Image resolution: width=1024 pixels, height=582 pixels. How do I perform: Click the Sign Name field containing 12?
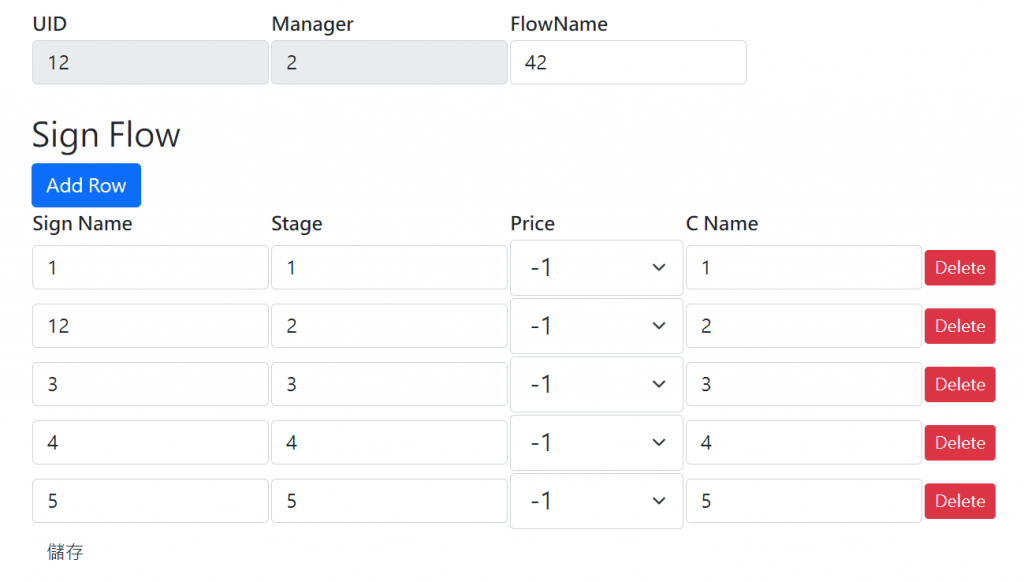point(150,326)
